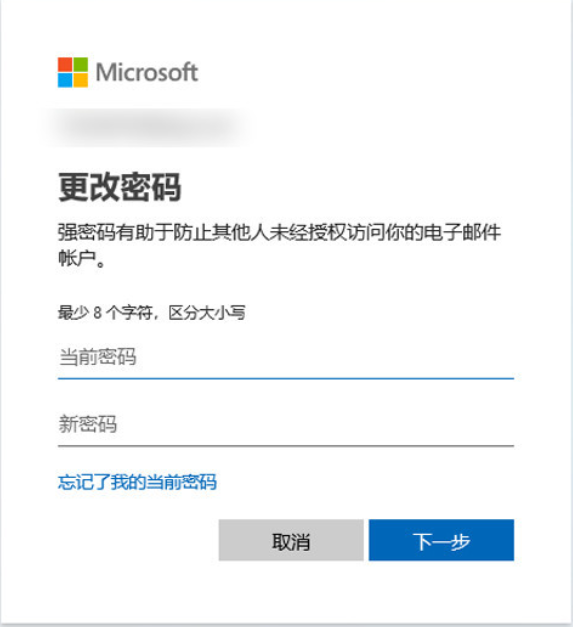573x627 pixels.
Task: Click blank area left of 取消 button
Action: pyautogui.click(x=136, y=540)
